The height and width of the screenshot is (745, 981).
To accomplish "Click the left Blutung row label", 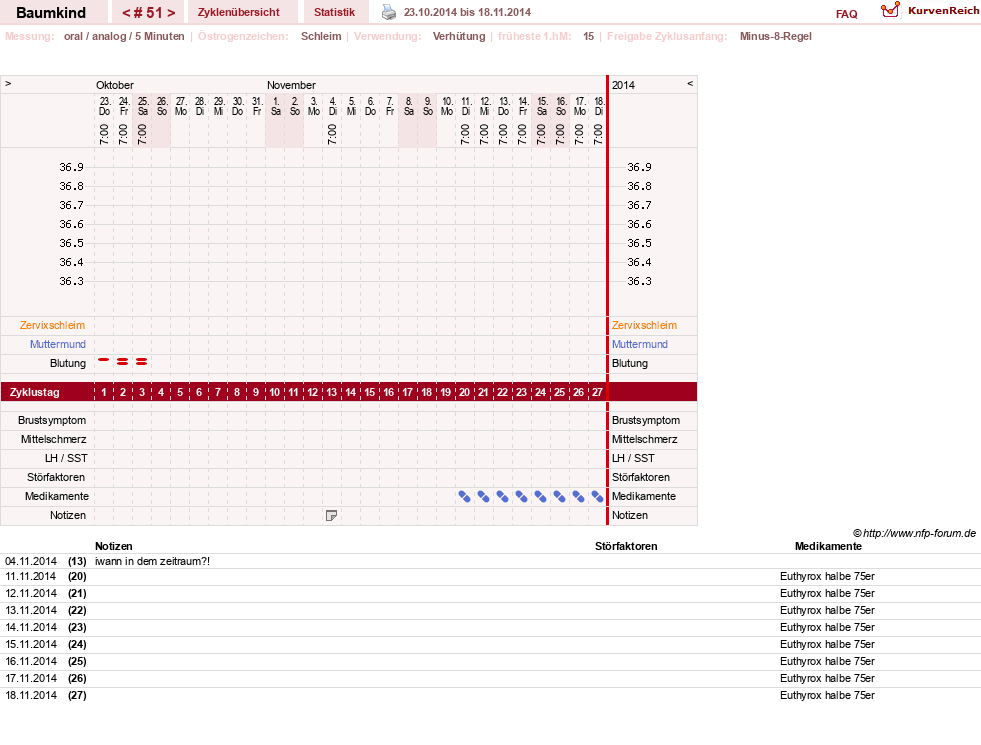I will click(x=68, y=363).
